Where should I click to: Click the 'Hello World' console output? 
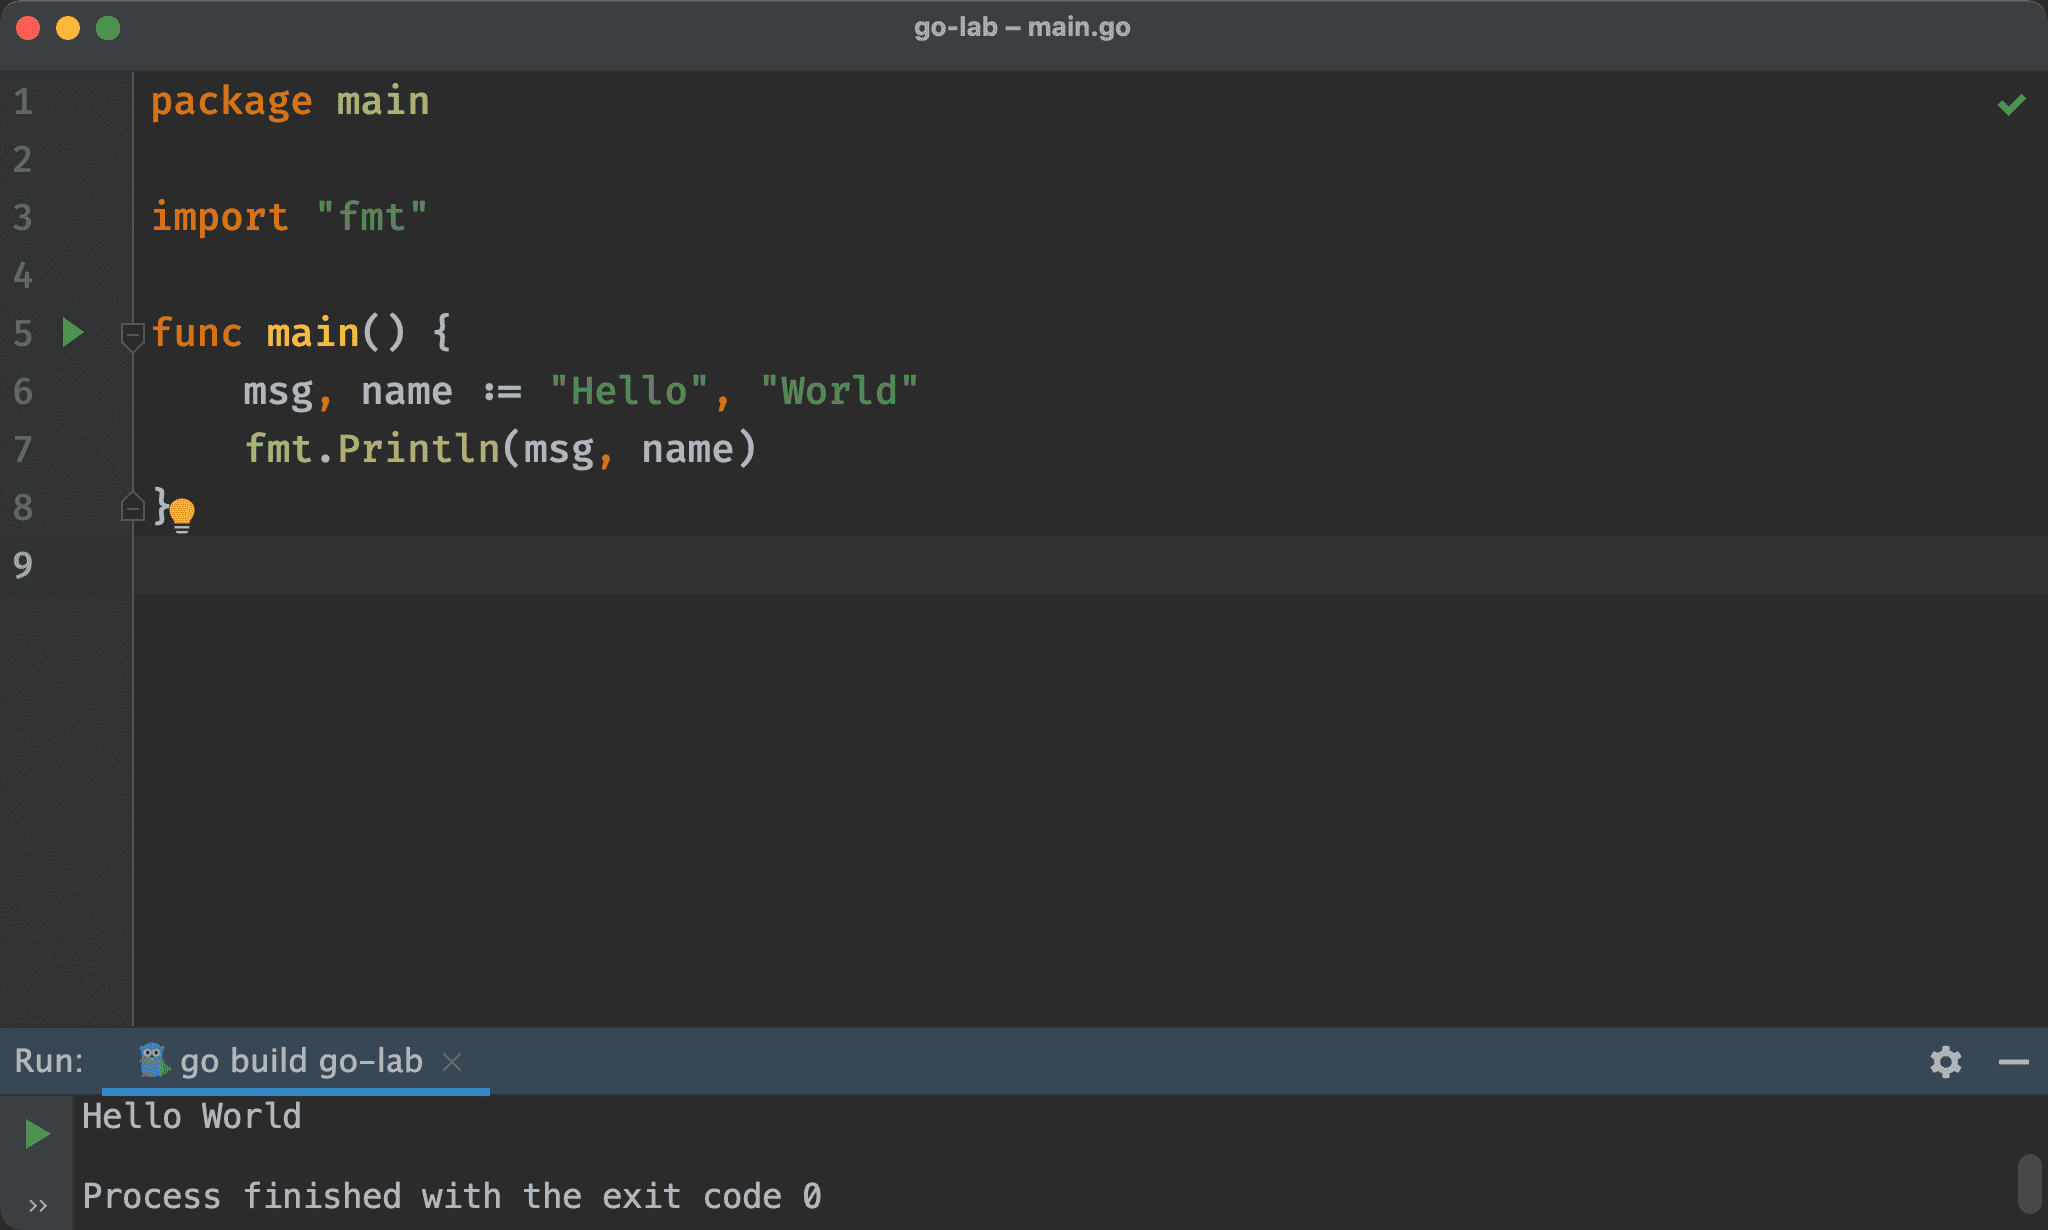tap(191, 1116)
